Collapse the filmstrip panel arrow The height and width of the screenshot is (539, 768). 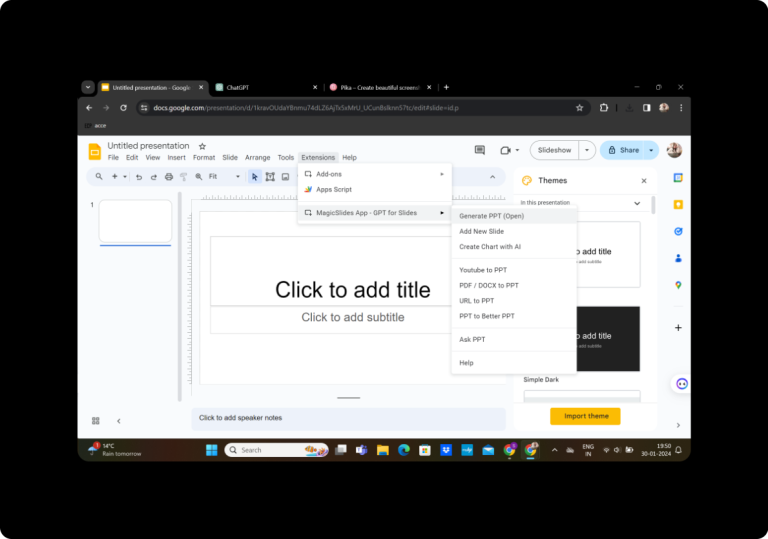coord(119,421)
